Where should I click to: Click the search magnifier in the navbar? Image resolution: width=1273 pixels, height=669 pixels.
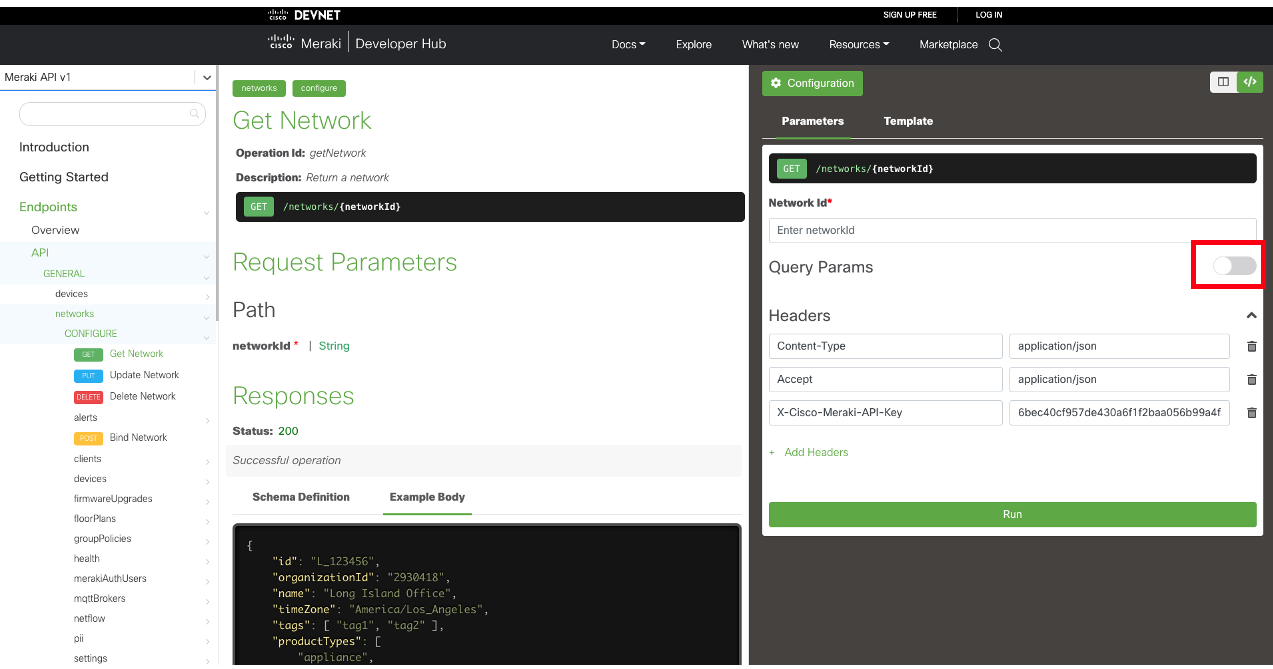click(x=994, y=44)
